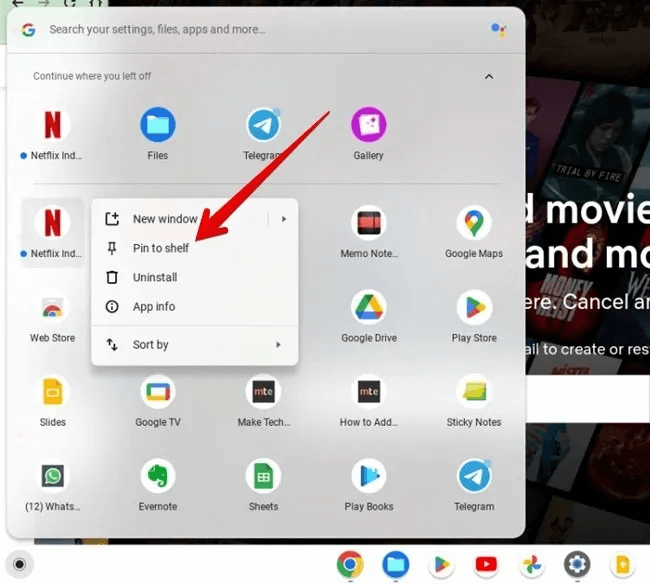Open the Slides app

(x=53, y=401)
